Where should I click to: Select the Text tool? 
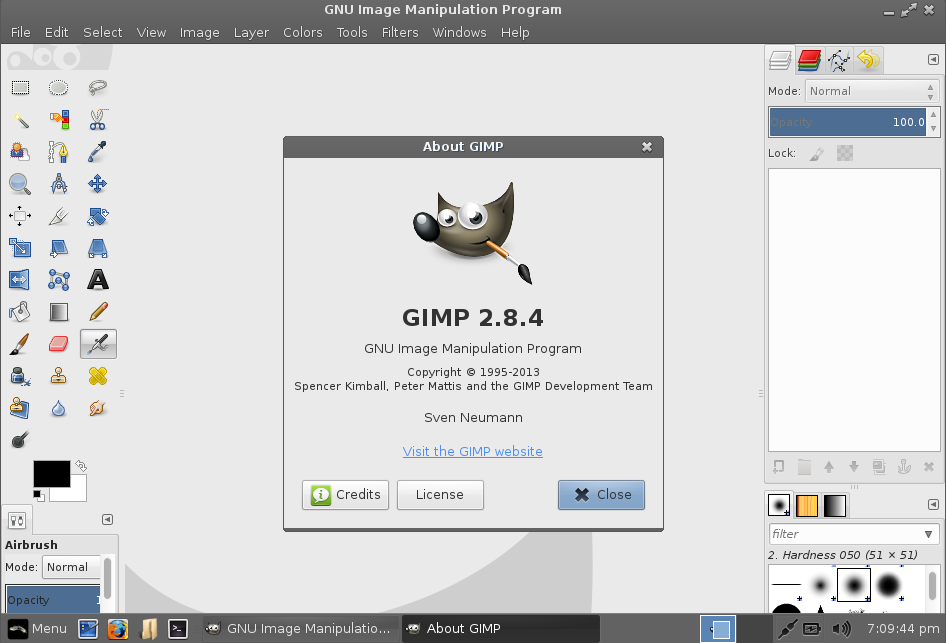click(x=98, y=280)
